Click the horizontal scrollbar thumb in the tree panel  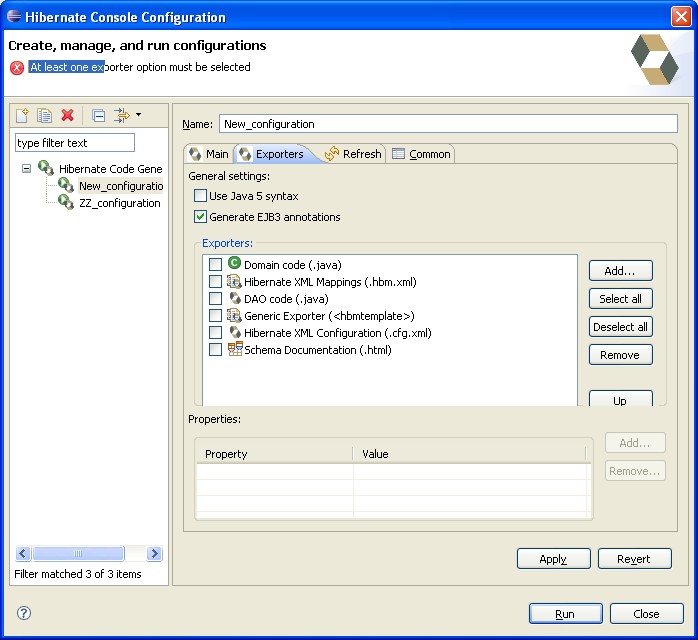(78, 553)
